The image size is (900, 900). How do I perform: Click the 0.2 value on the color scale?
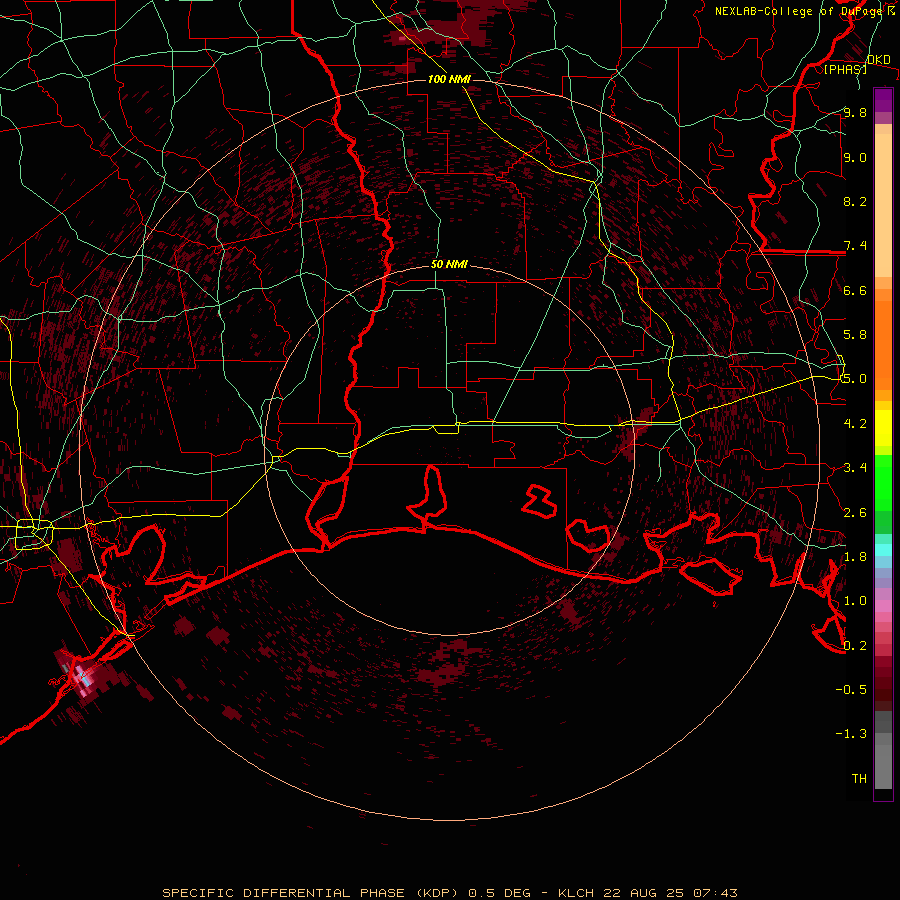pyautogui.click(x=855, y=646)
